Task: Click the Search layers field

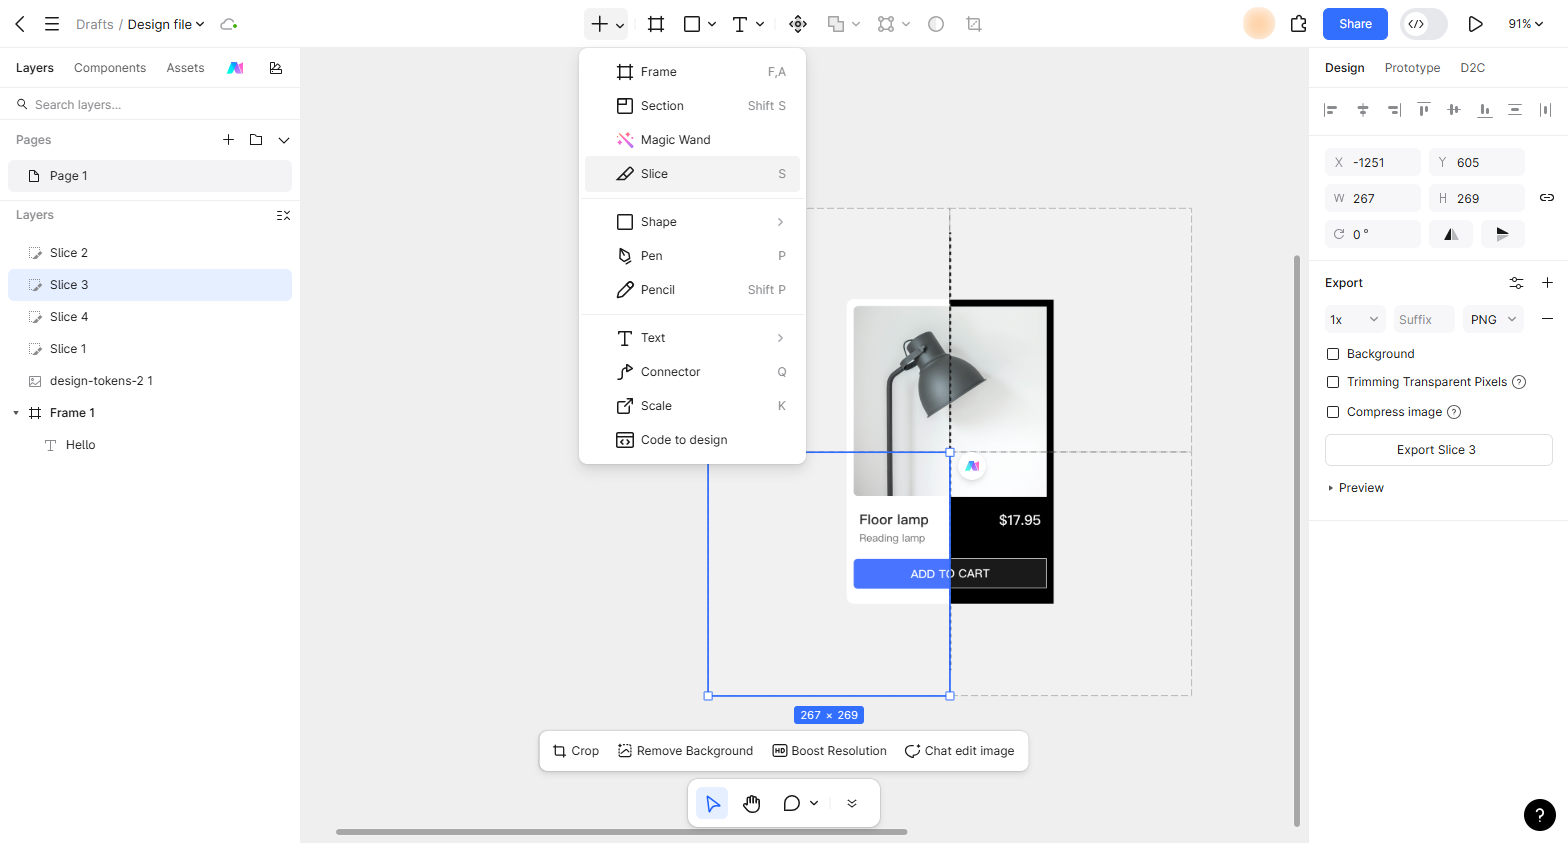Action: (x=150, y=104)
